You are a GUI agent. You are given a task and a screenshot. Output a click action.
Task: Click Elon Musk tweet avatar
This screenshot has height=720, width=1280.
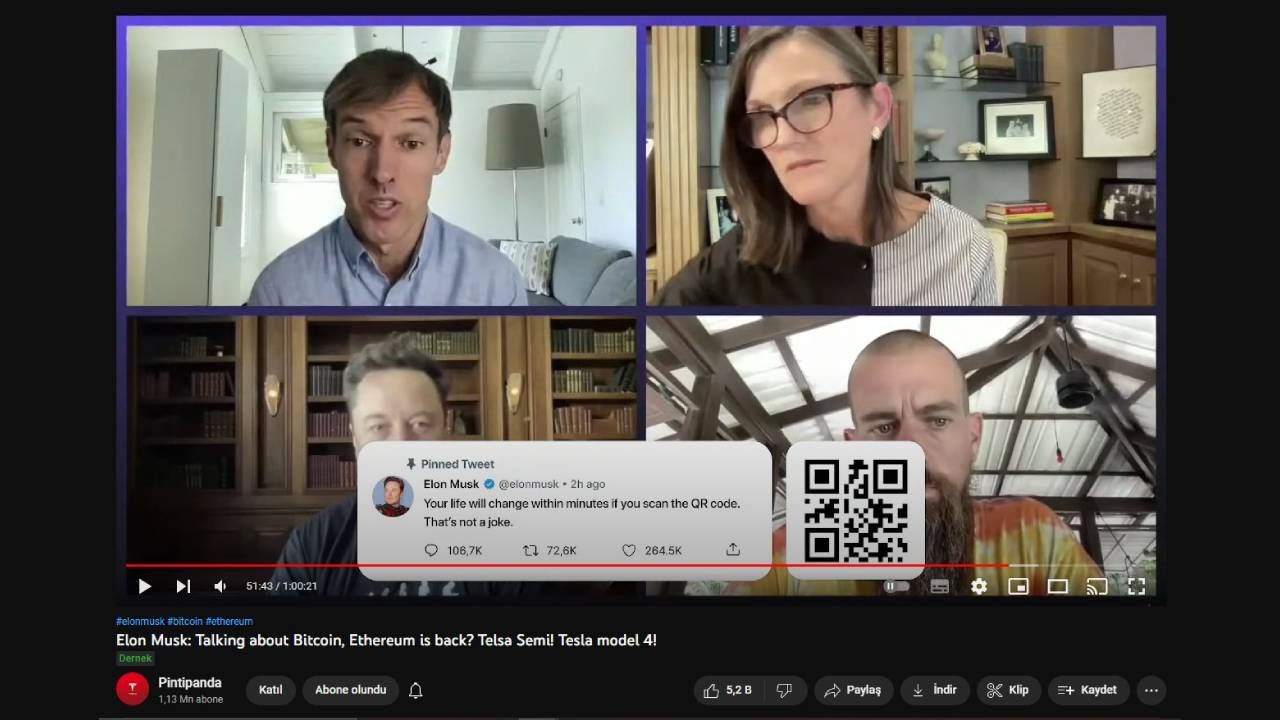(x=392, y=496)
